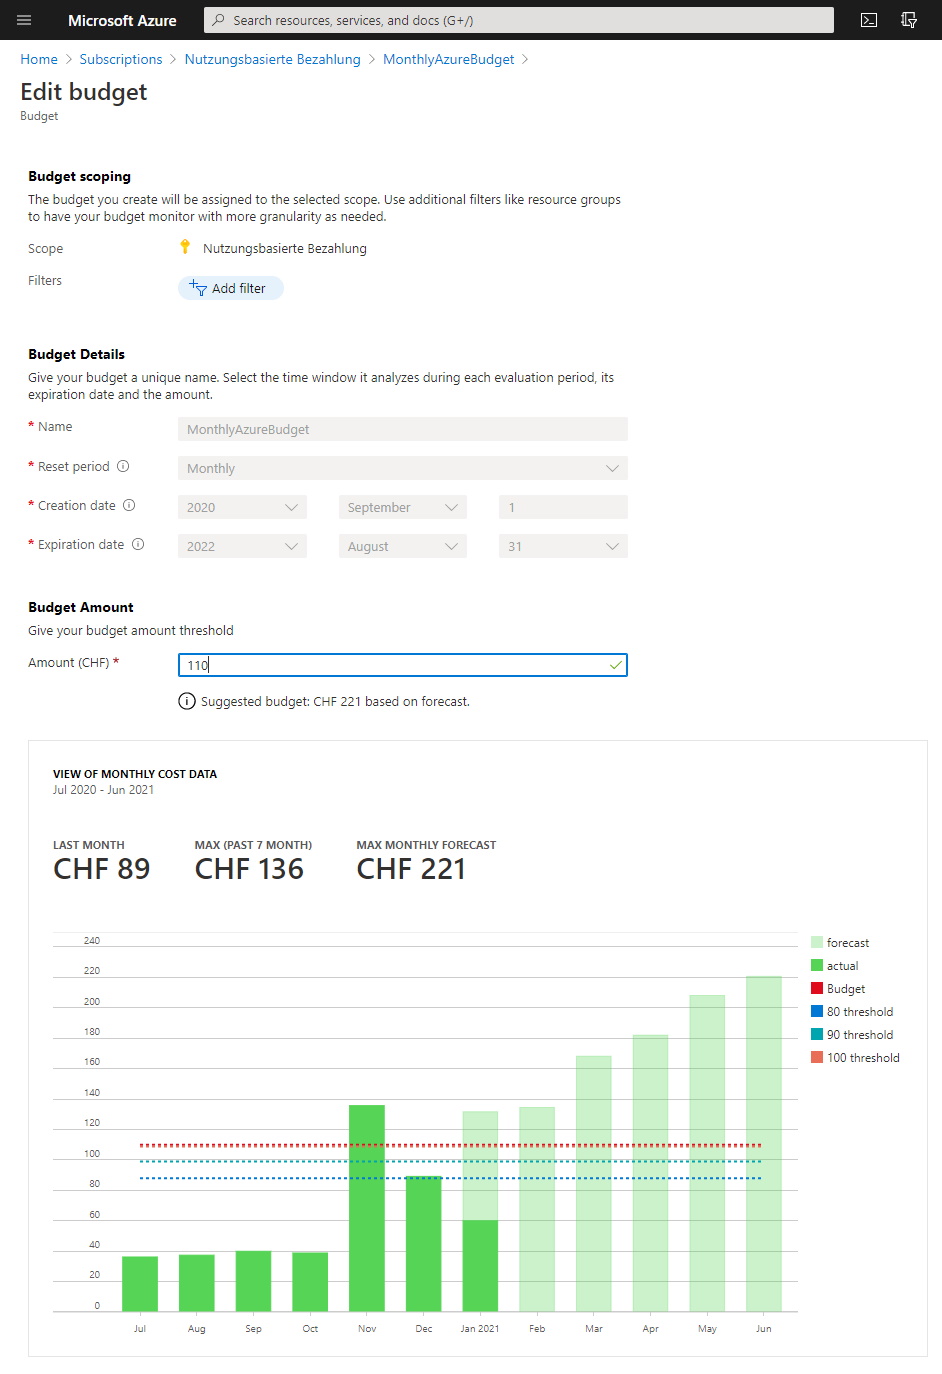The height and width of the screenshot is (1374, 942).
Task: Show info for Reset period
Action: coord(123,466)
